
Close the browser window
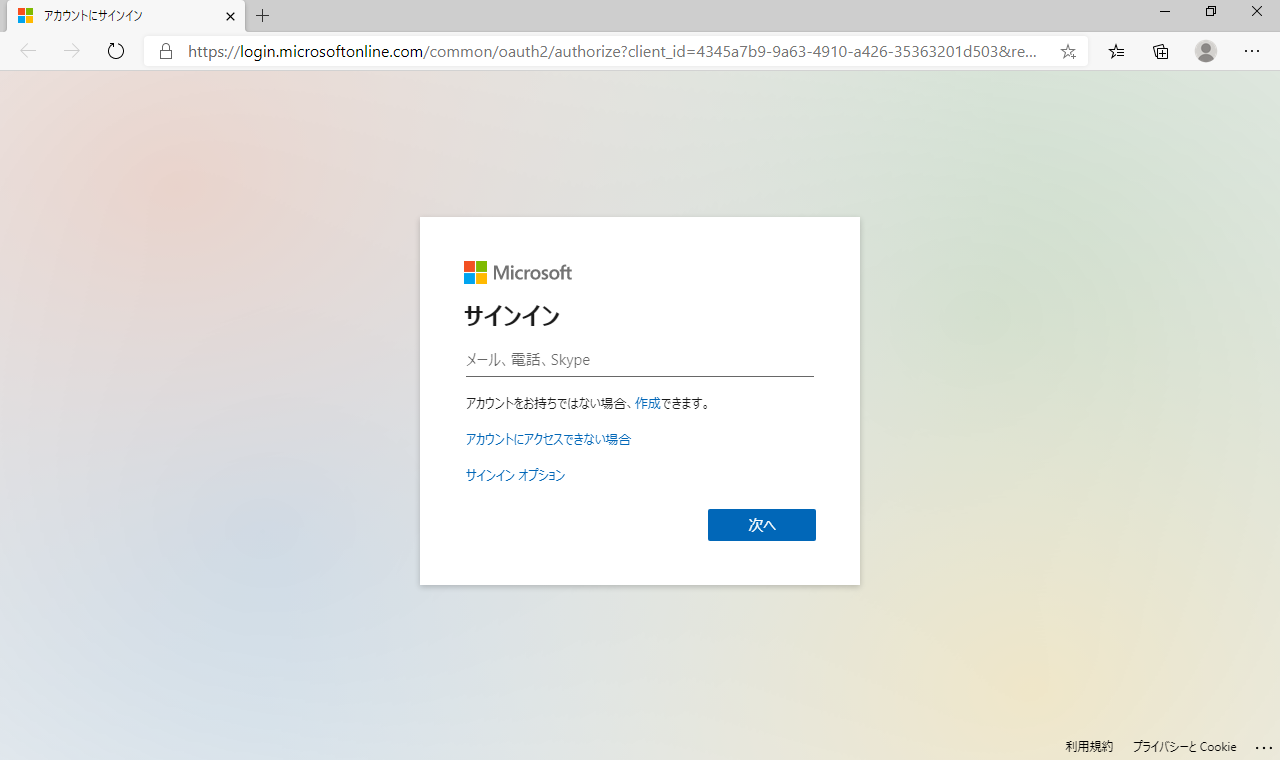[1257, 11]
